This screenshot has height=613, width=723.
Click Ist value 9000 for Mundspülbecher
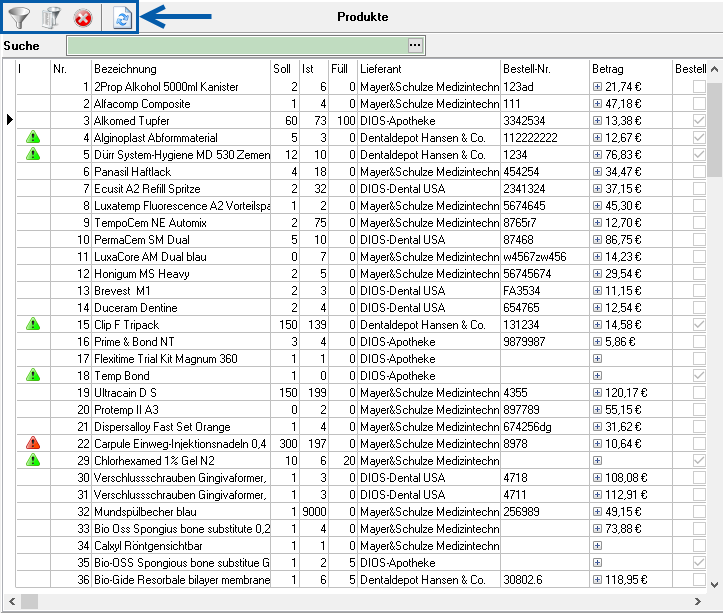[314, 512]
